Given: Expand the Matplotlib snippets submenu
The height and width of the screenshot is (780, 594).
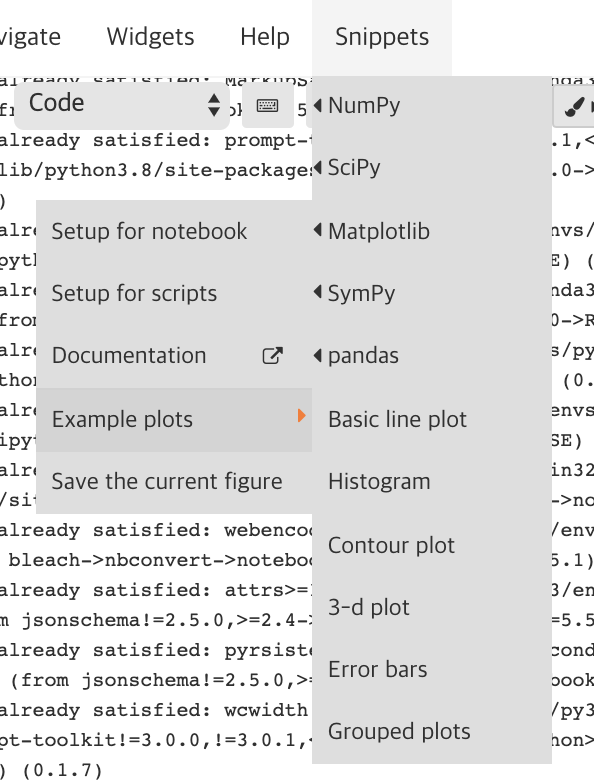Looking at the screenshot, I should [x=432, y=231].
